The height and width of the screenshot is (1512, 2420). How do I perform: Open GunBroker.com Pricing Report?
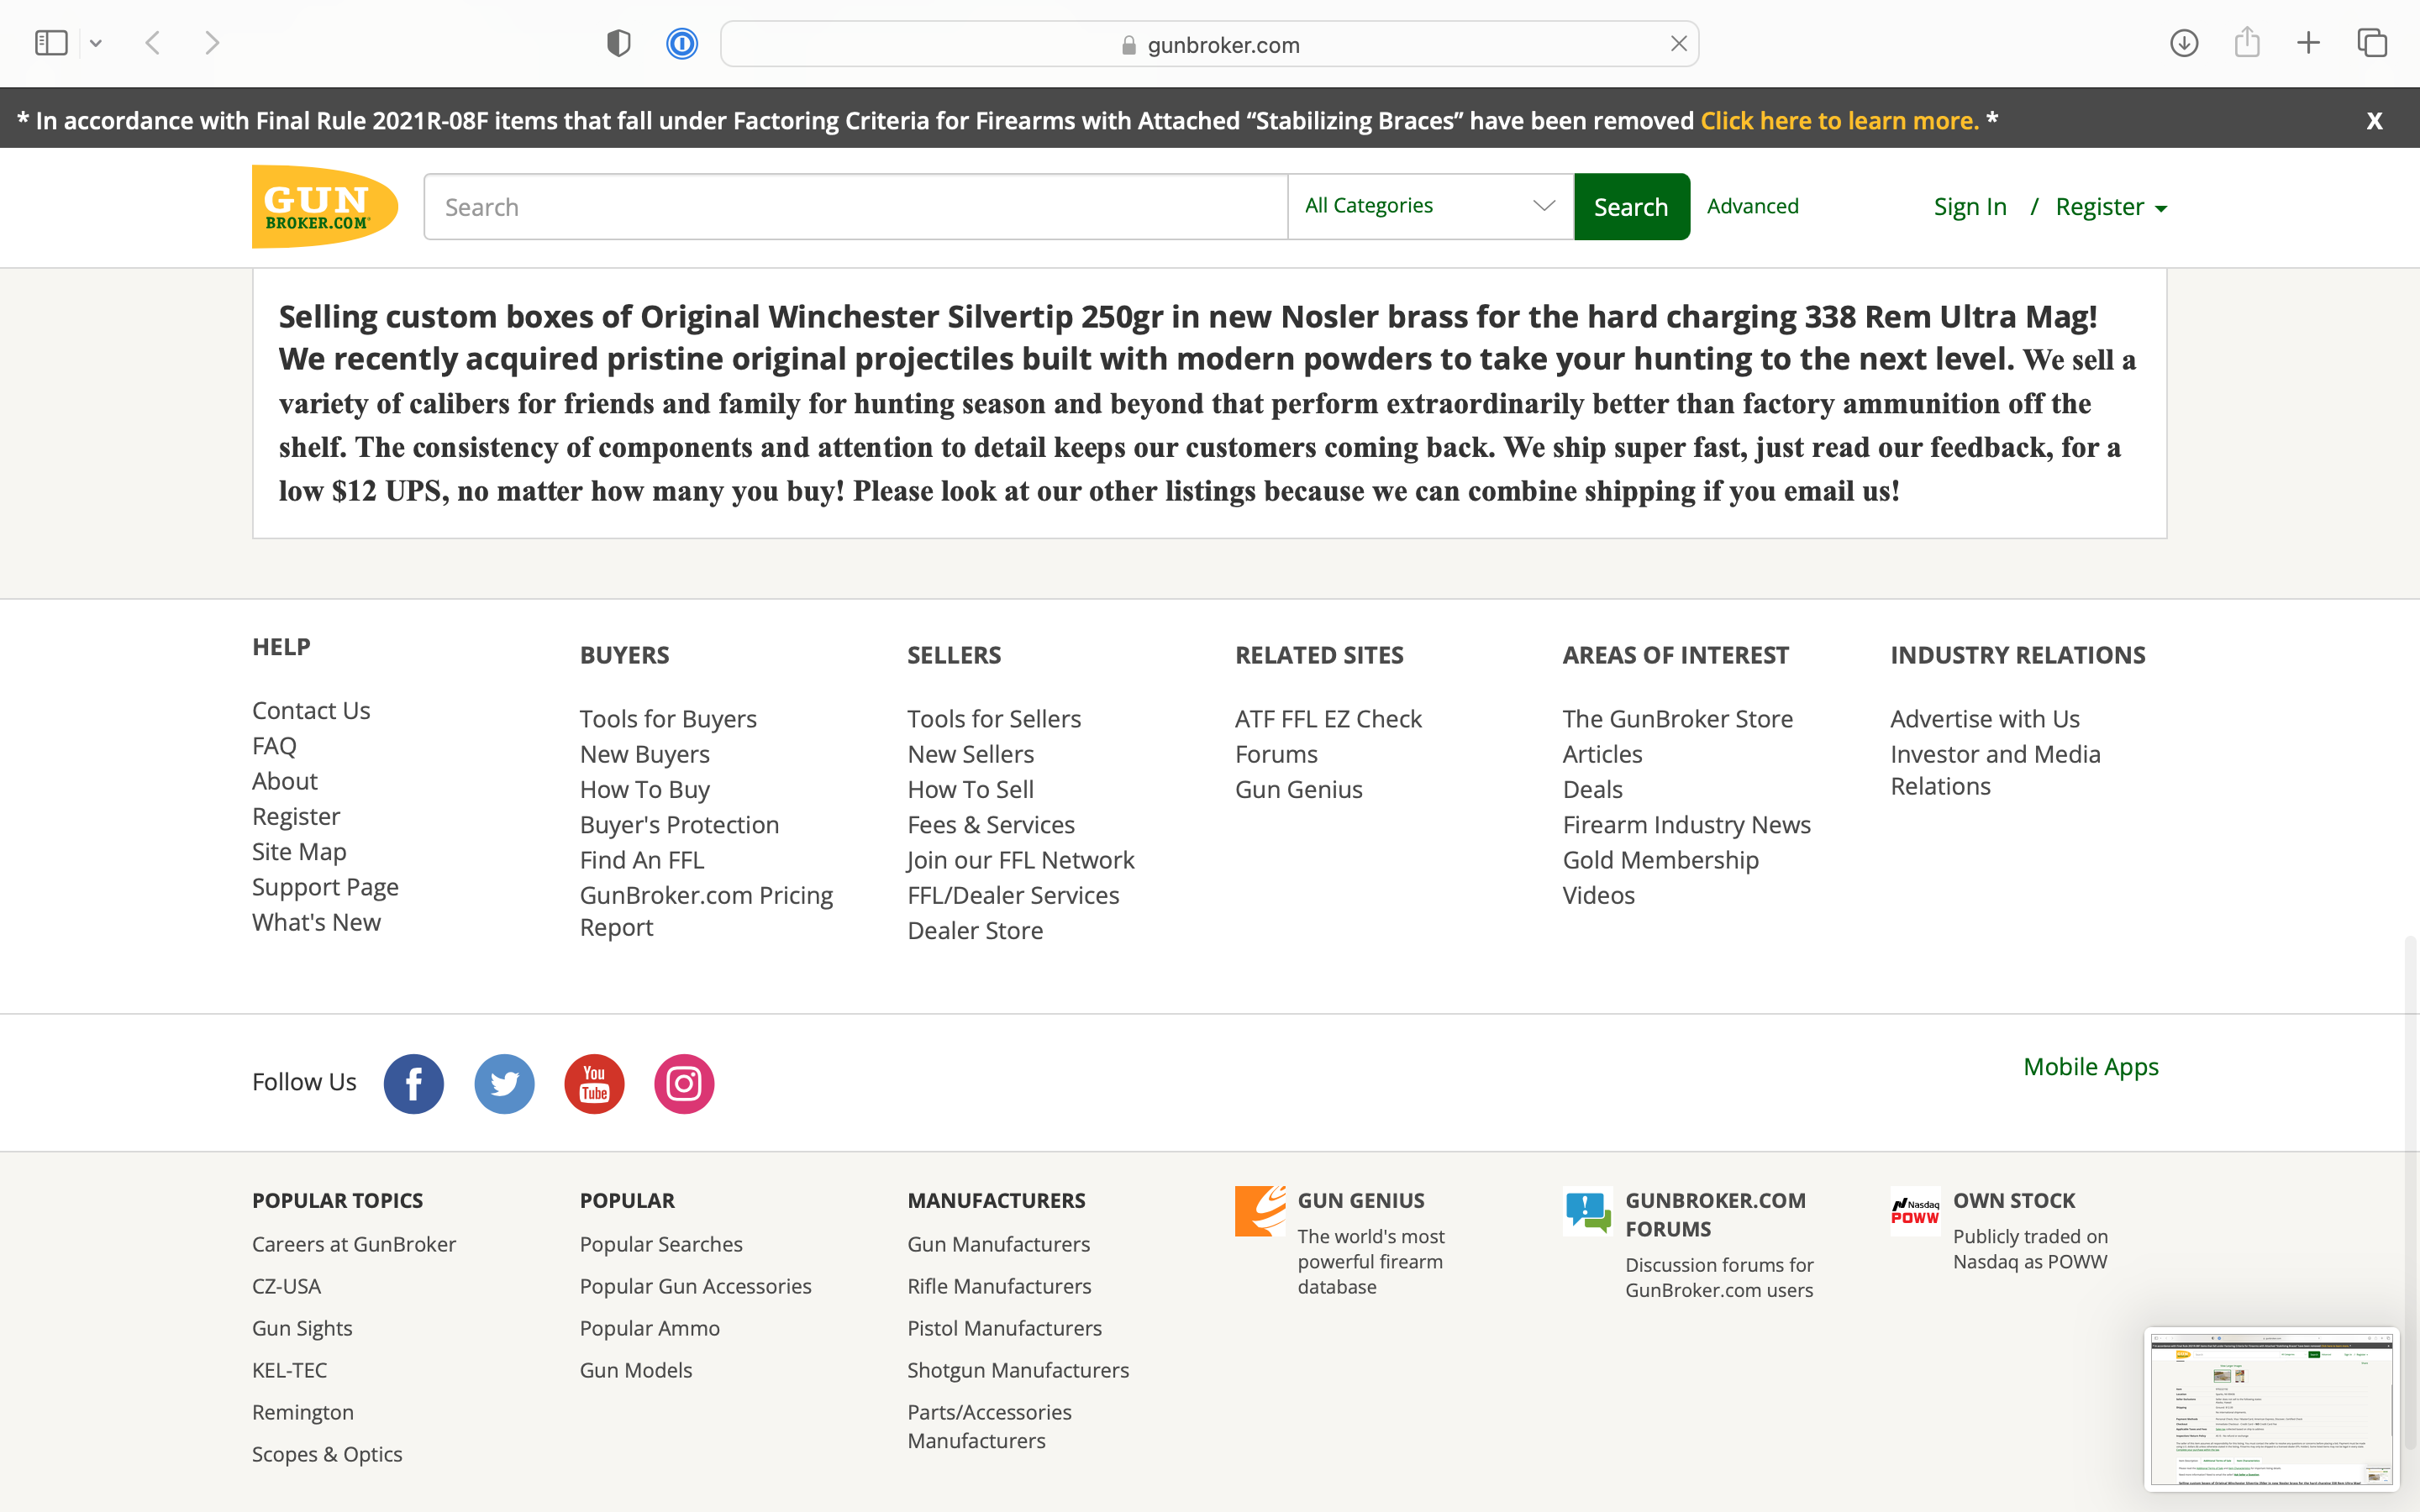click(x=706, y=911)
